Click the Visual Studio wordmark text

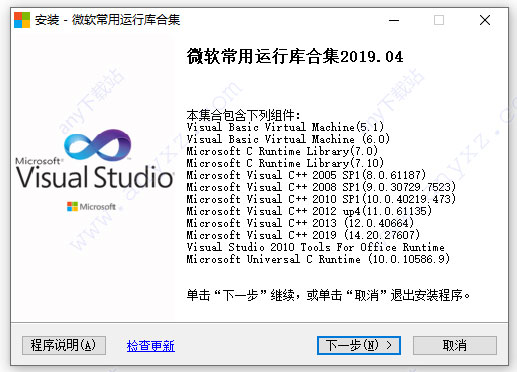[x=95, y=177]
